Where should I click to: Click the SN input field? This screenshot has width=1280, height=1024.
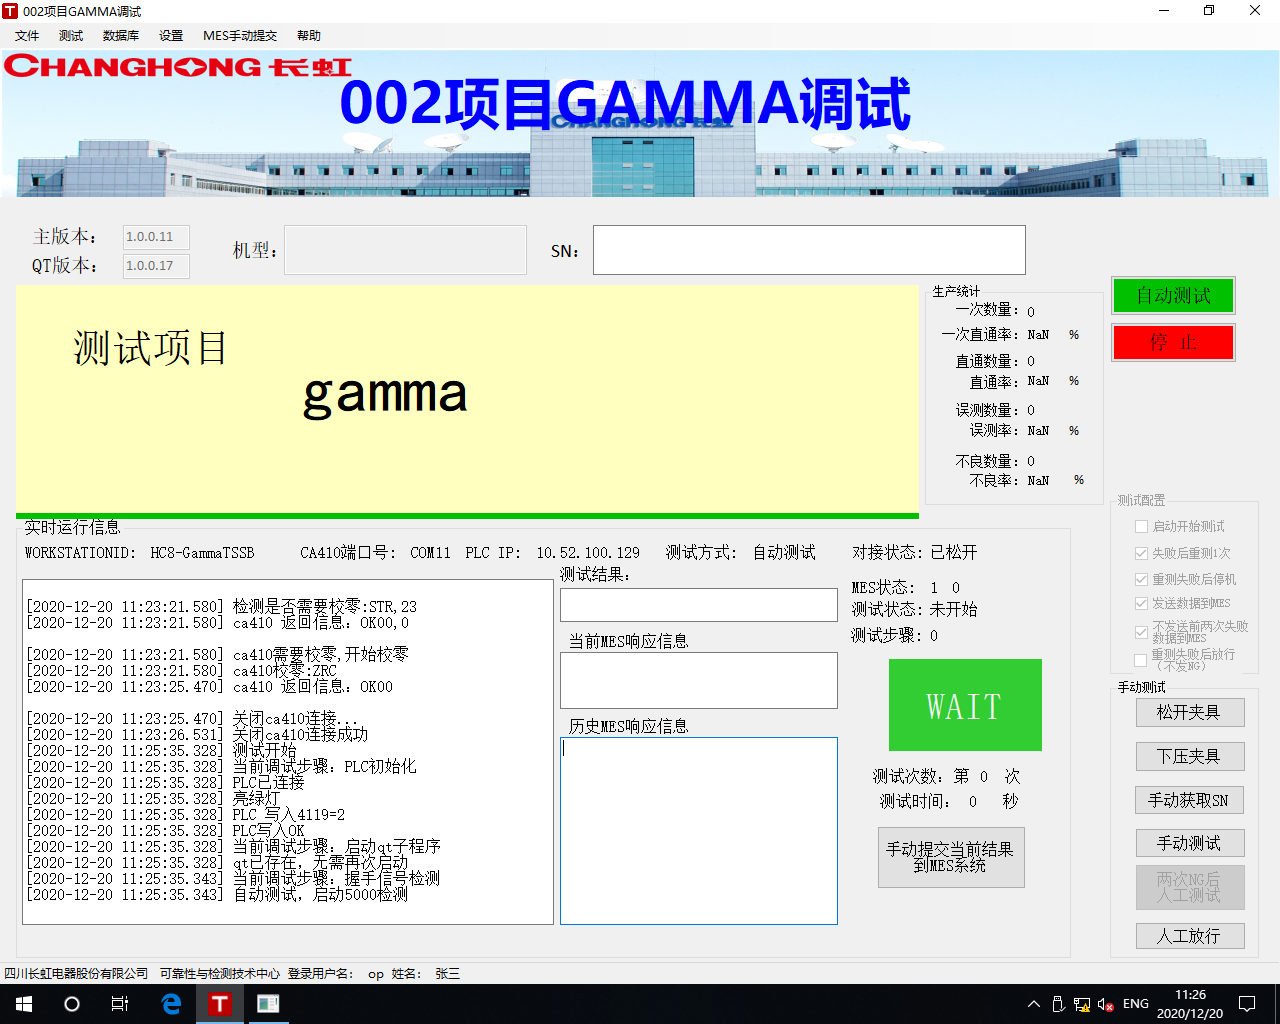coord(809,250)
